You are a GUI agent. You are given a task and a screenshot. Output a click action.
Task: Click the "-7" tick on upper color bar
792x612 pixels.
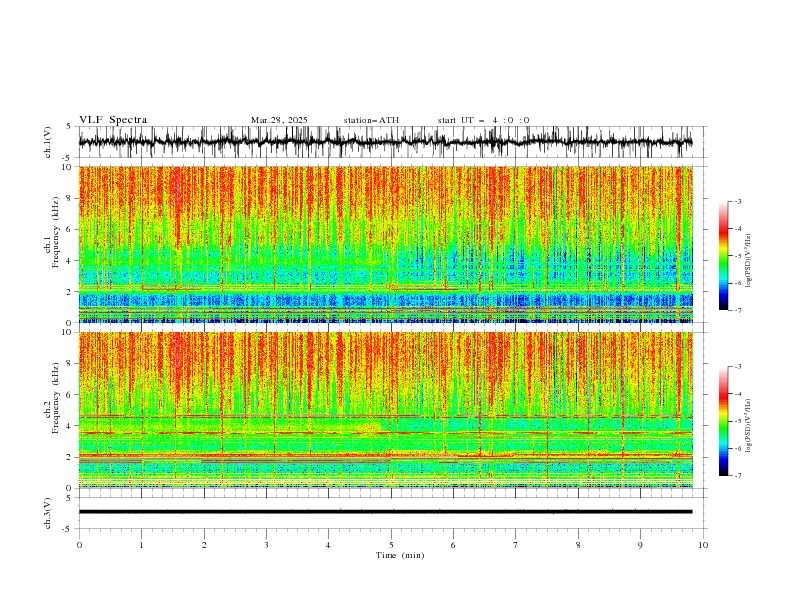click(x=737, y=310)
